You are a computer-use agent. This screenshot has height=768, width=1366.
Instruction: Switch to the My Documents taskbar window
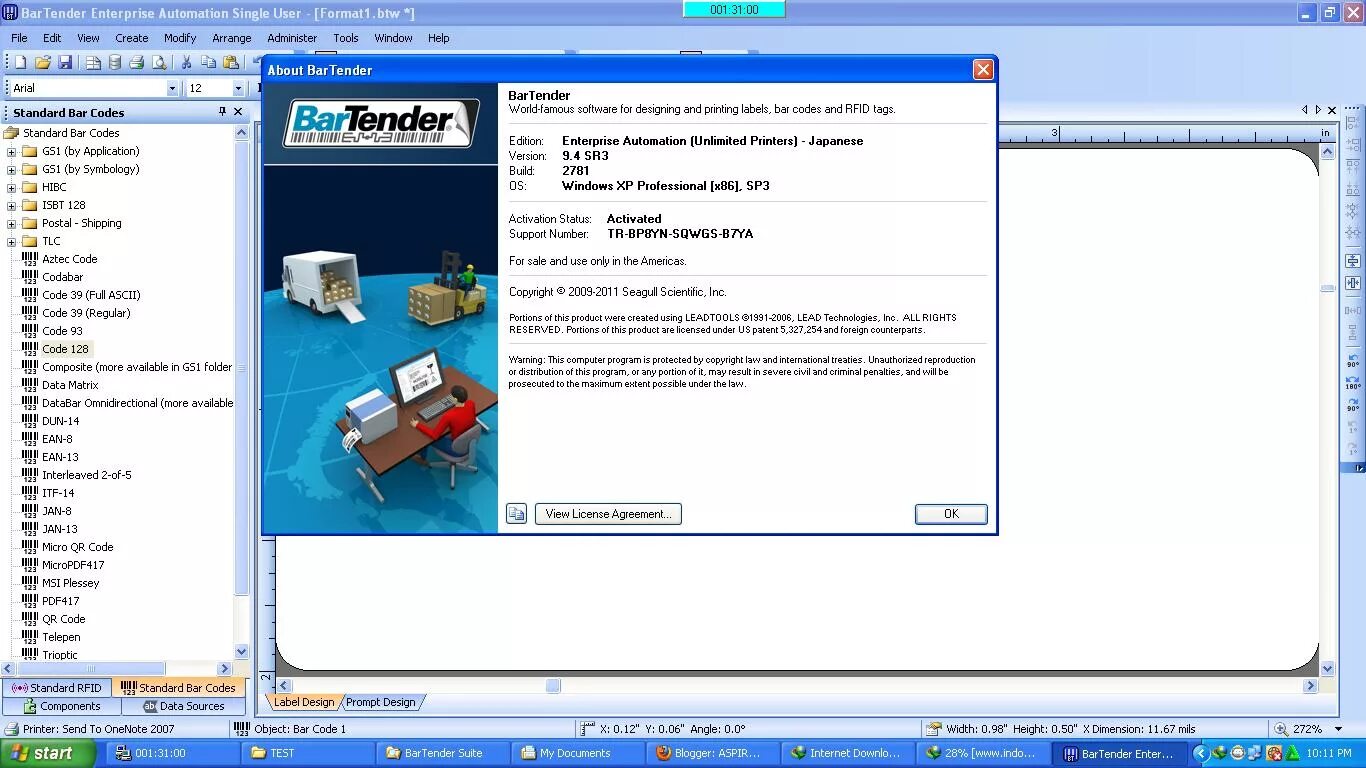(x=575, y=753)
